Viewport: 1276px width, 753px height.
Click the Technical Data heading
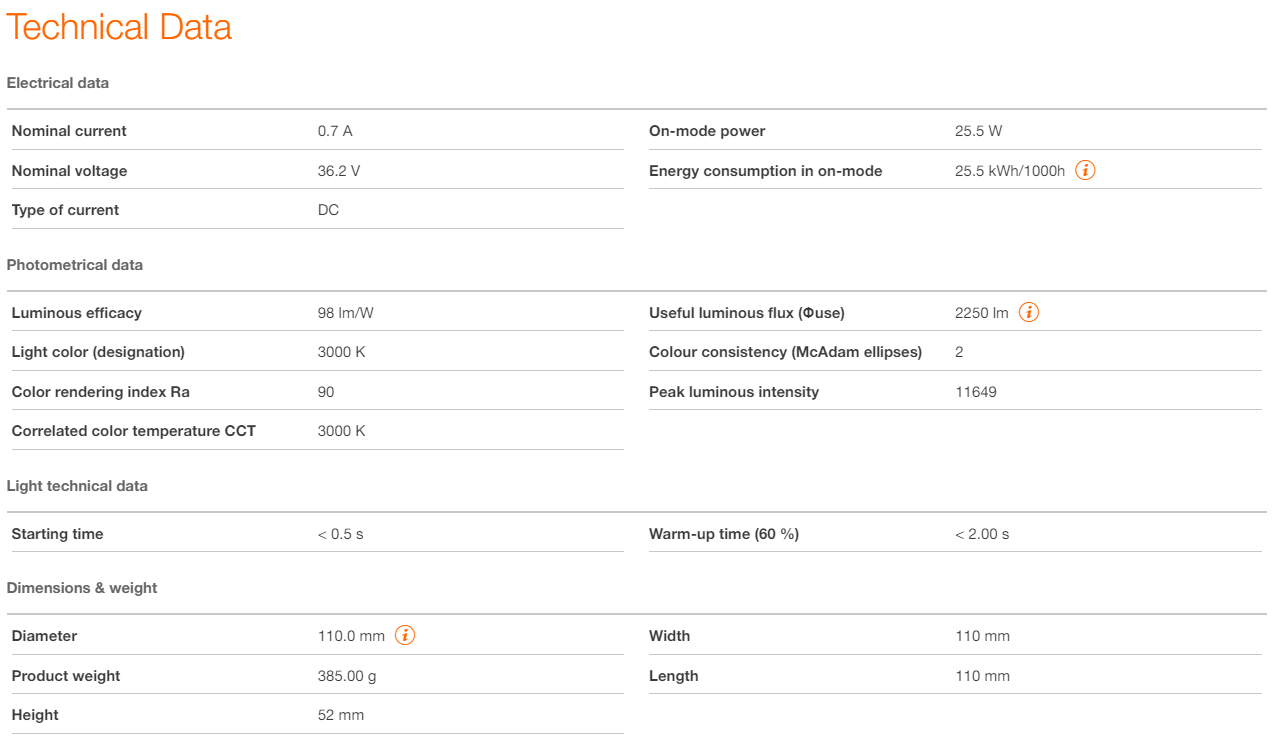(119, 27)
